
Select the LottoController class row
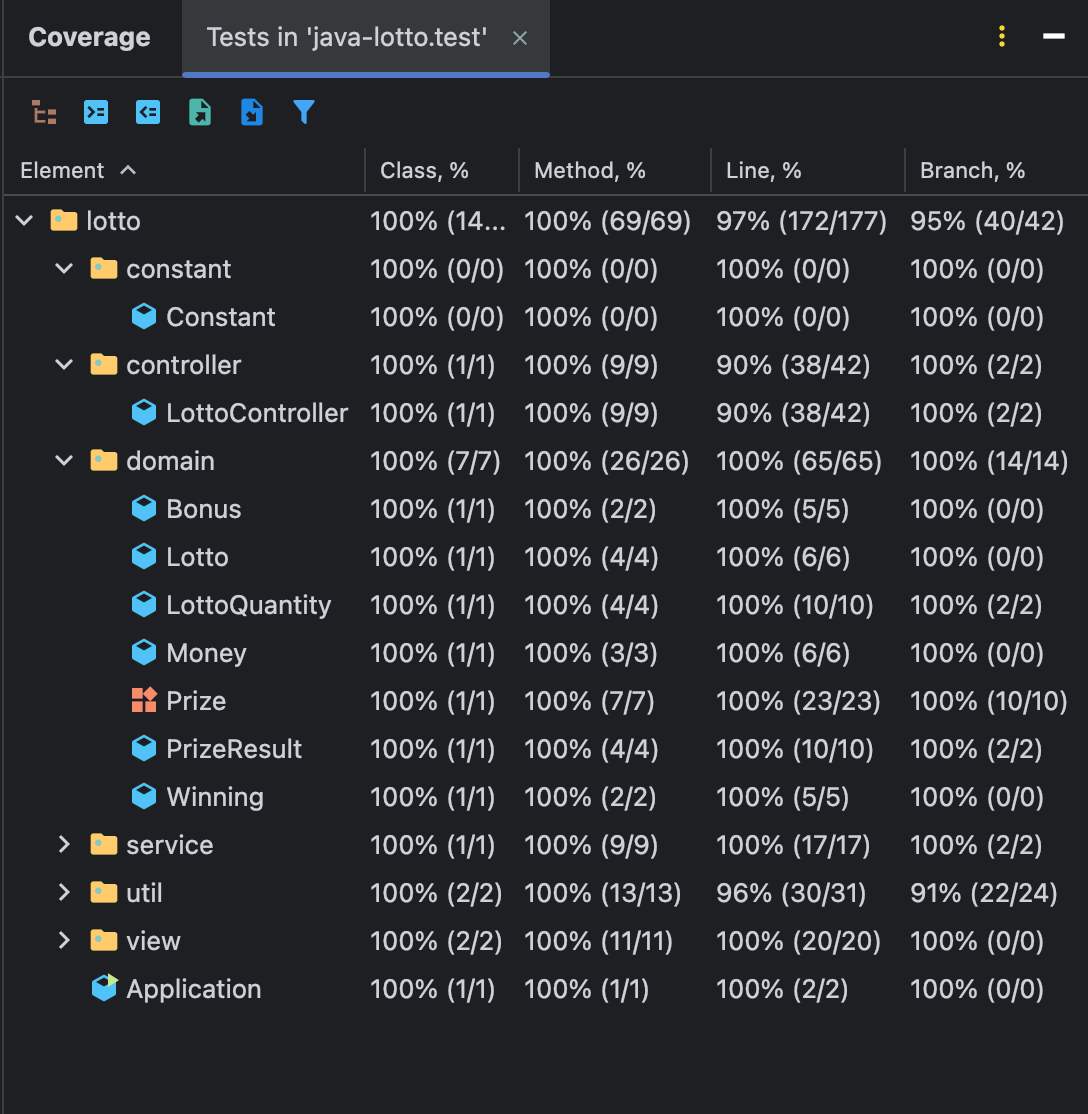tap(544, 413)
